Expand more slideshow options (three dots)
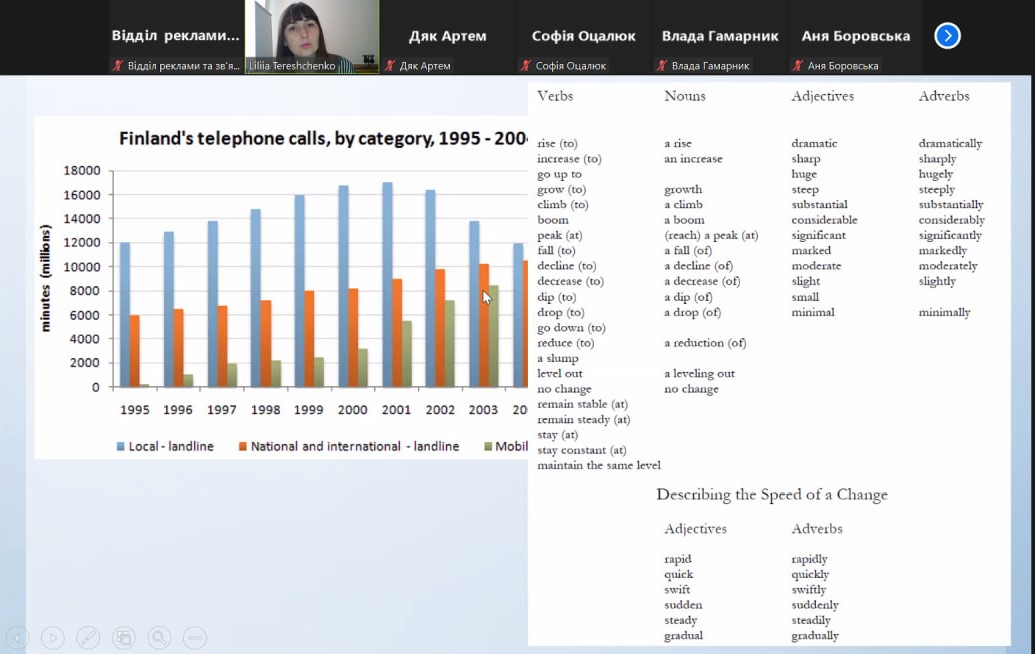This screenshot has width=1035, height=654. pyautogui.click(x=195, y=637)
